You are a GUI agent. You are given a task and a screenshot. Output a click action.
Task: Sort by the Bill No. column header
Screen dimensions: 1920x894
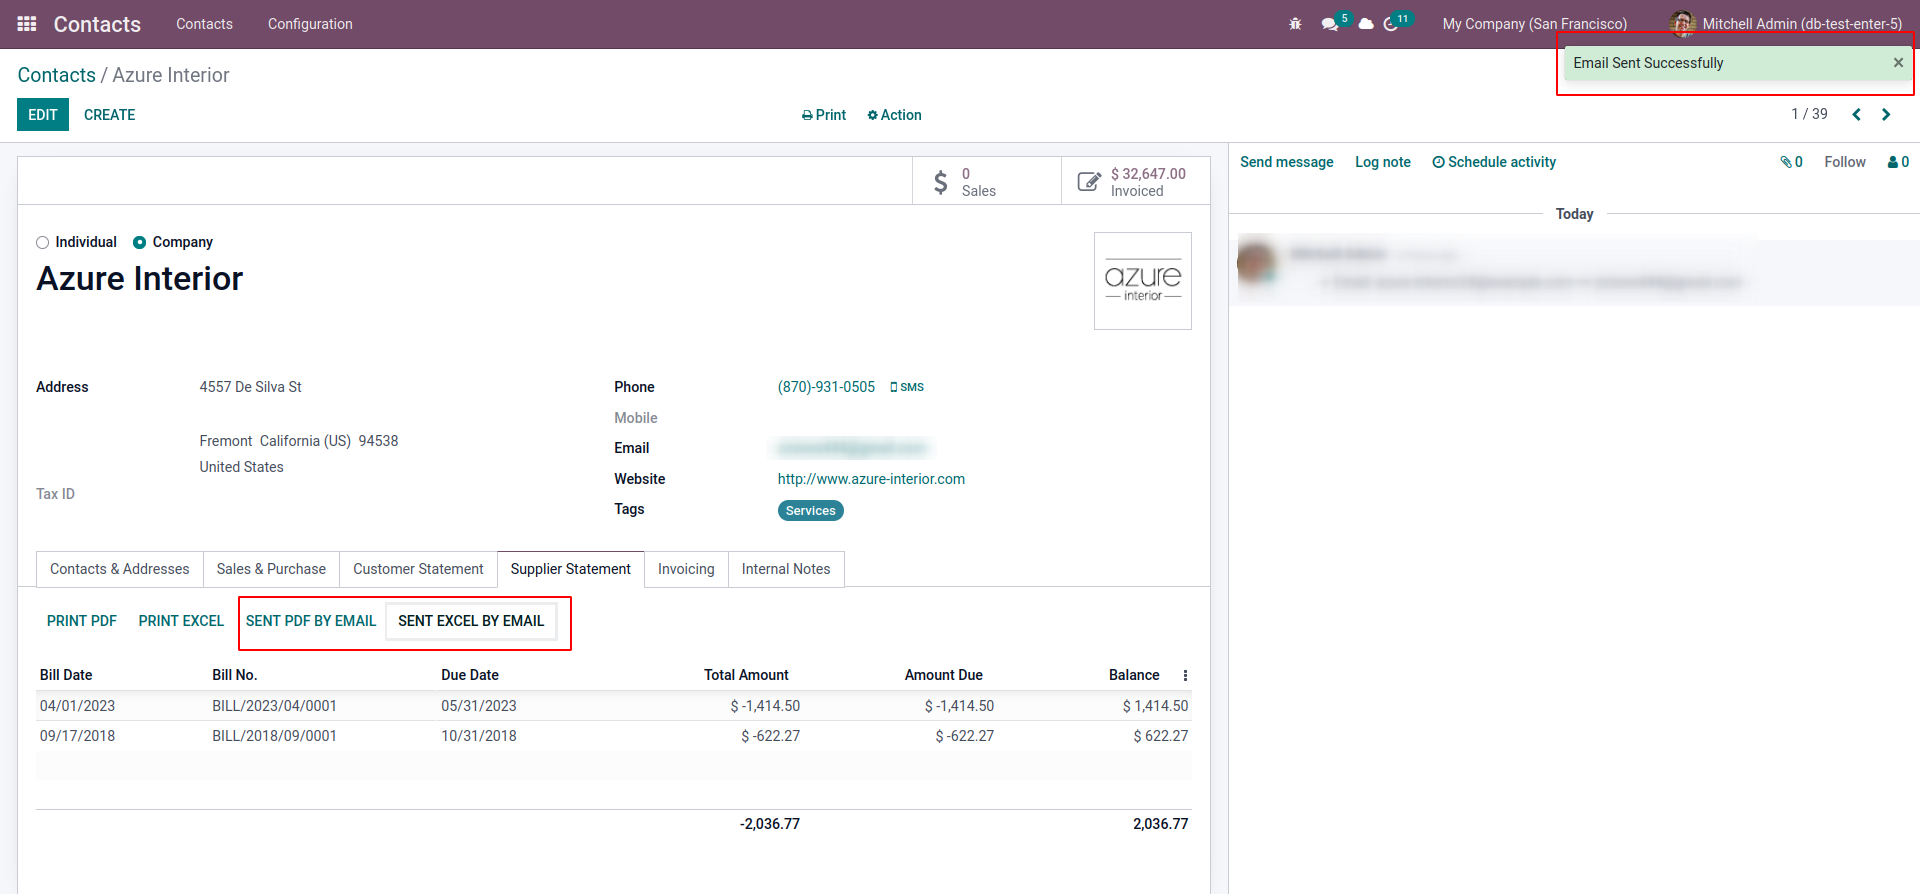tap(235, 675)
